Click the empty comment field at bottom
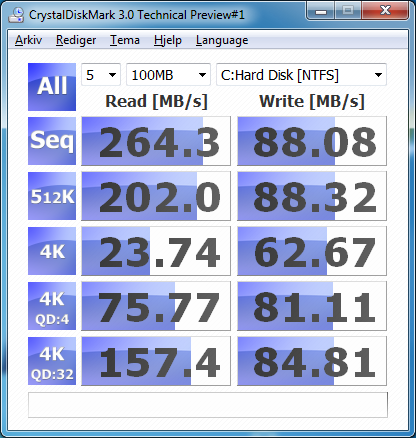Viewport: 417px width, 438px height. (x=208, y=405)
